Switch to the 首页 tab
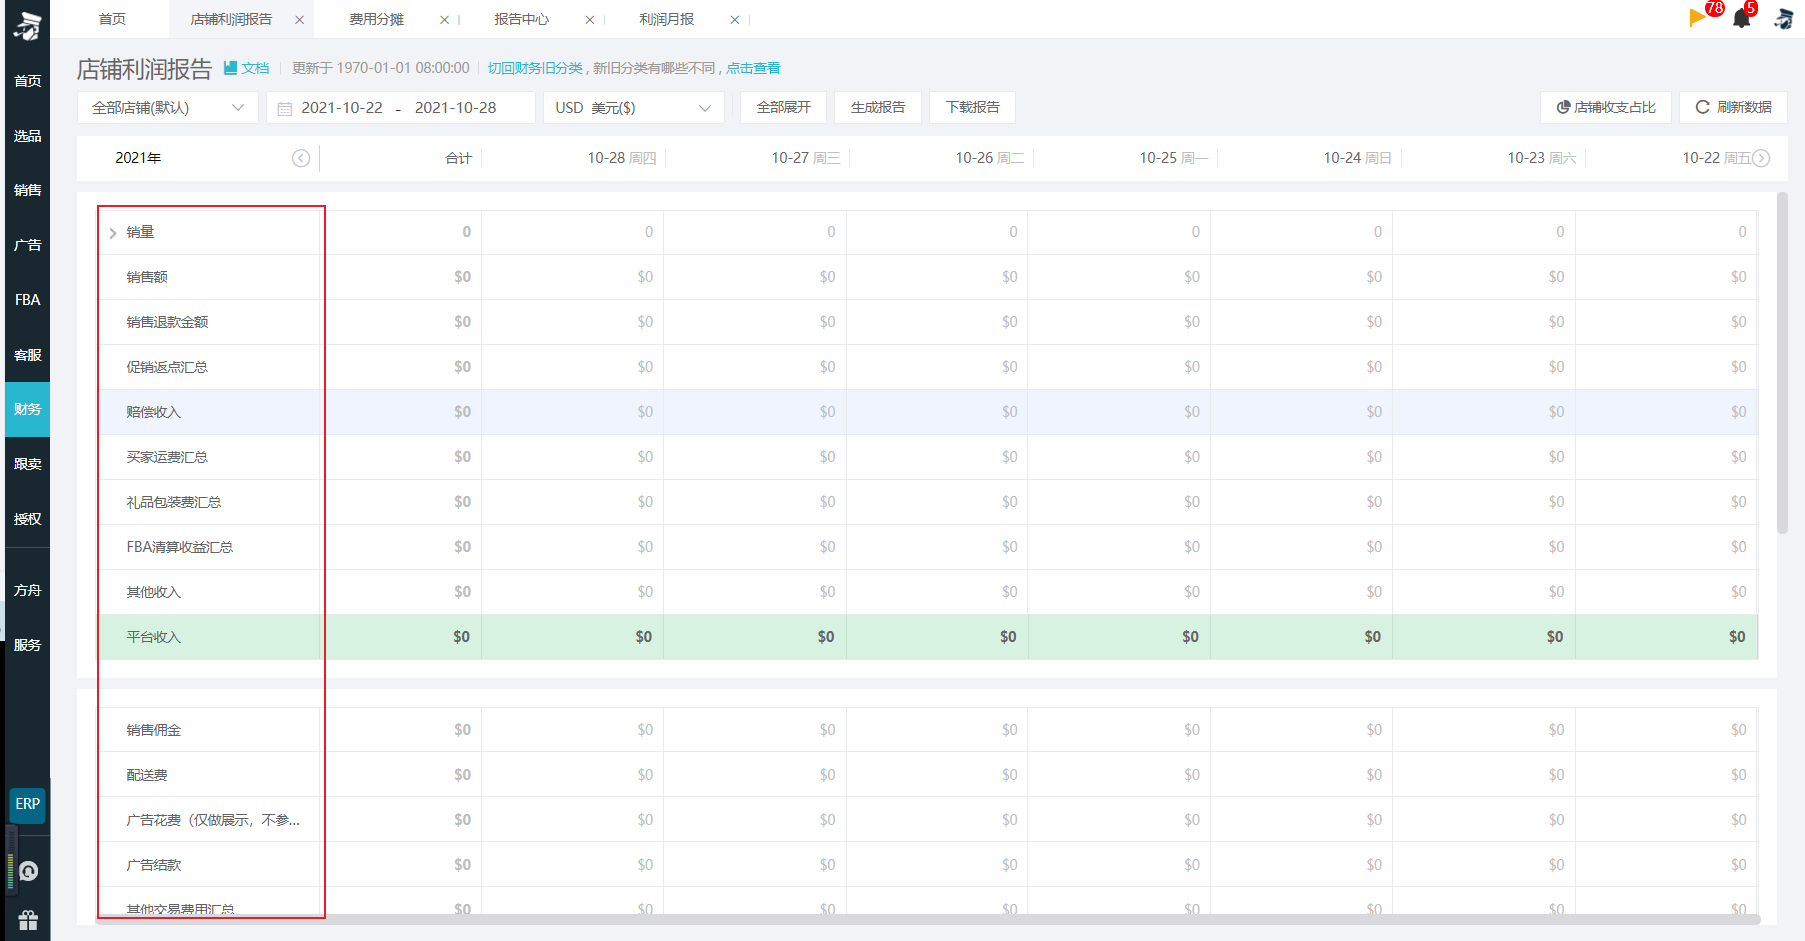Image resolution: width=1805 pixels, height=941 pixels. coord(112,19)
